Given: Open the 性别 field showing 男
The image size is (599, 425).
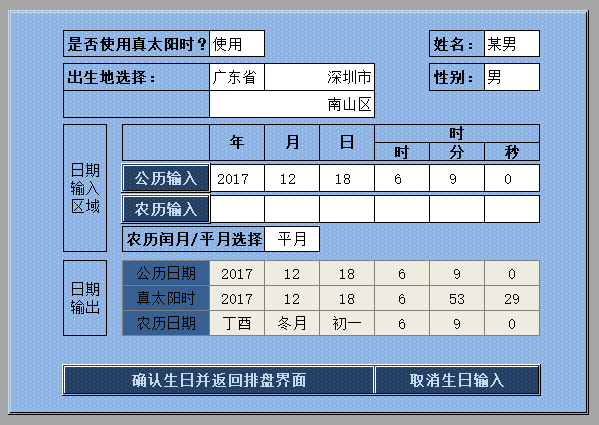Looking at the screenshot, I should [512, 78].
